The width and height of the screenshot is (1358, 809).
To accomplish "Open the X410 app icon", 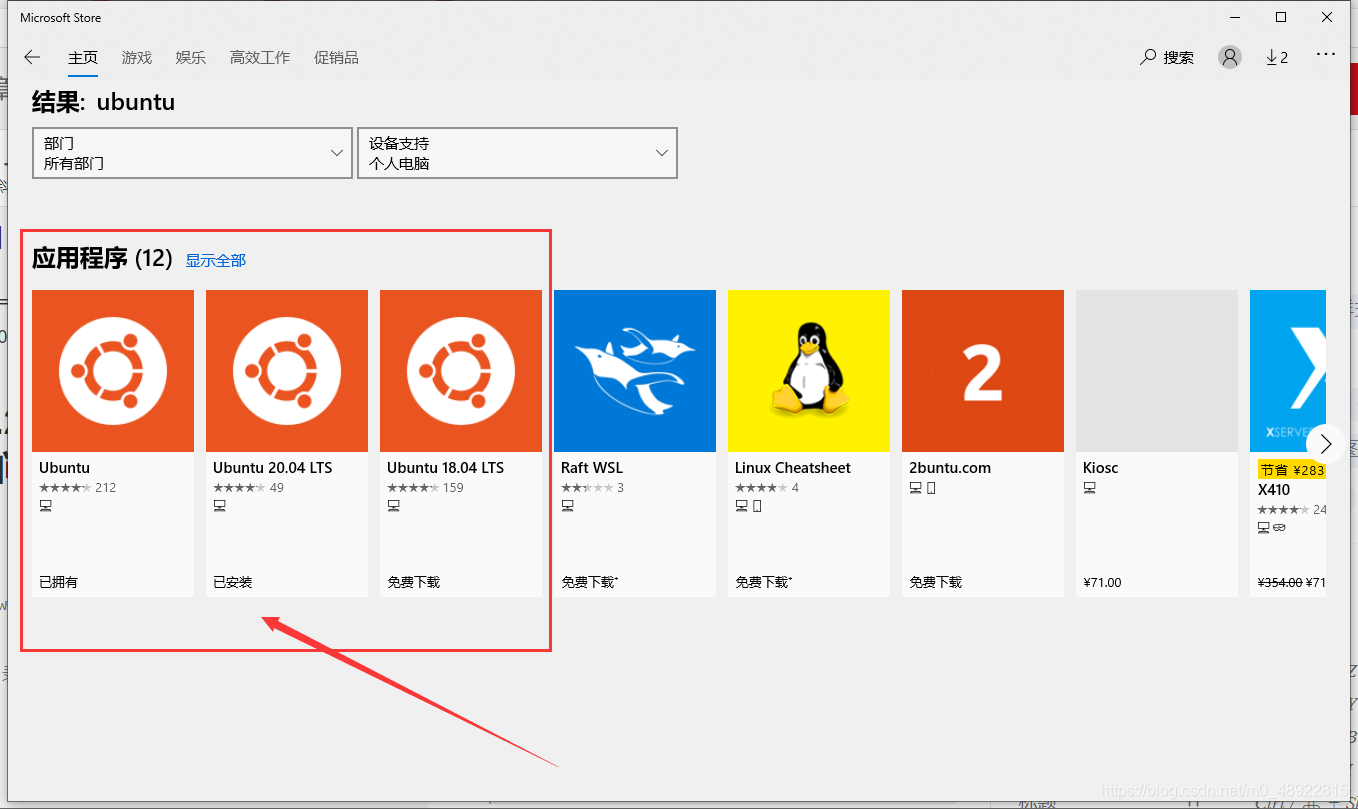I will point(1288,371).
